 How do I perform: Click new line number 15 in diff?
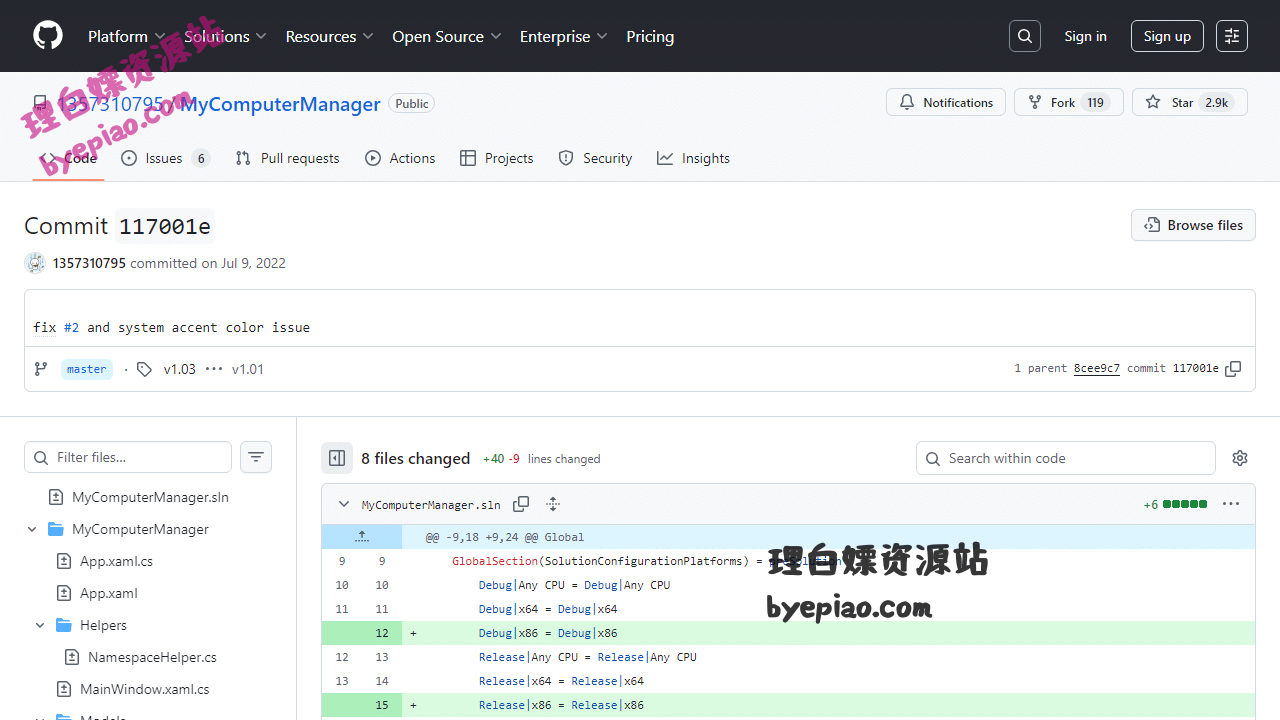tap(382, 705)
